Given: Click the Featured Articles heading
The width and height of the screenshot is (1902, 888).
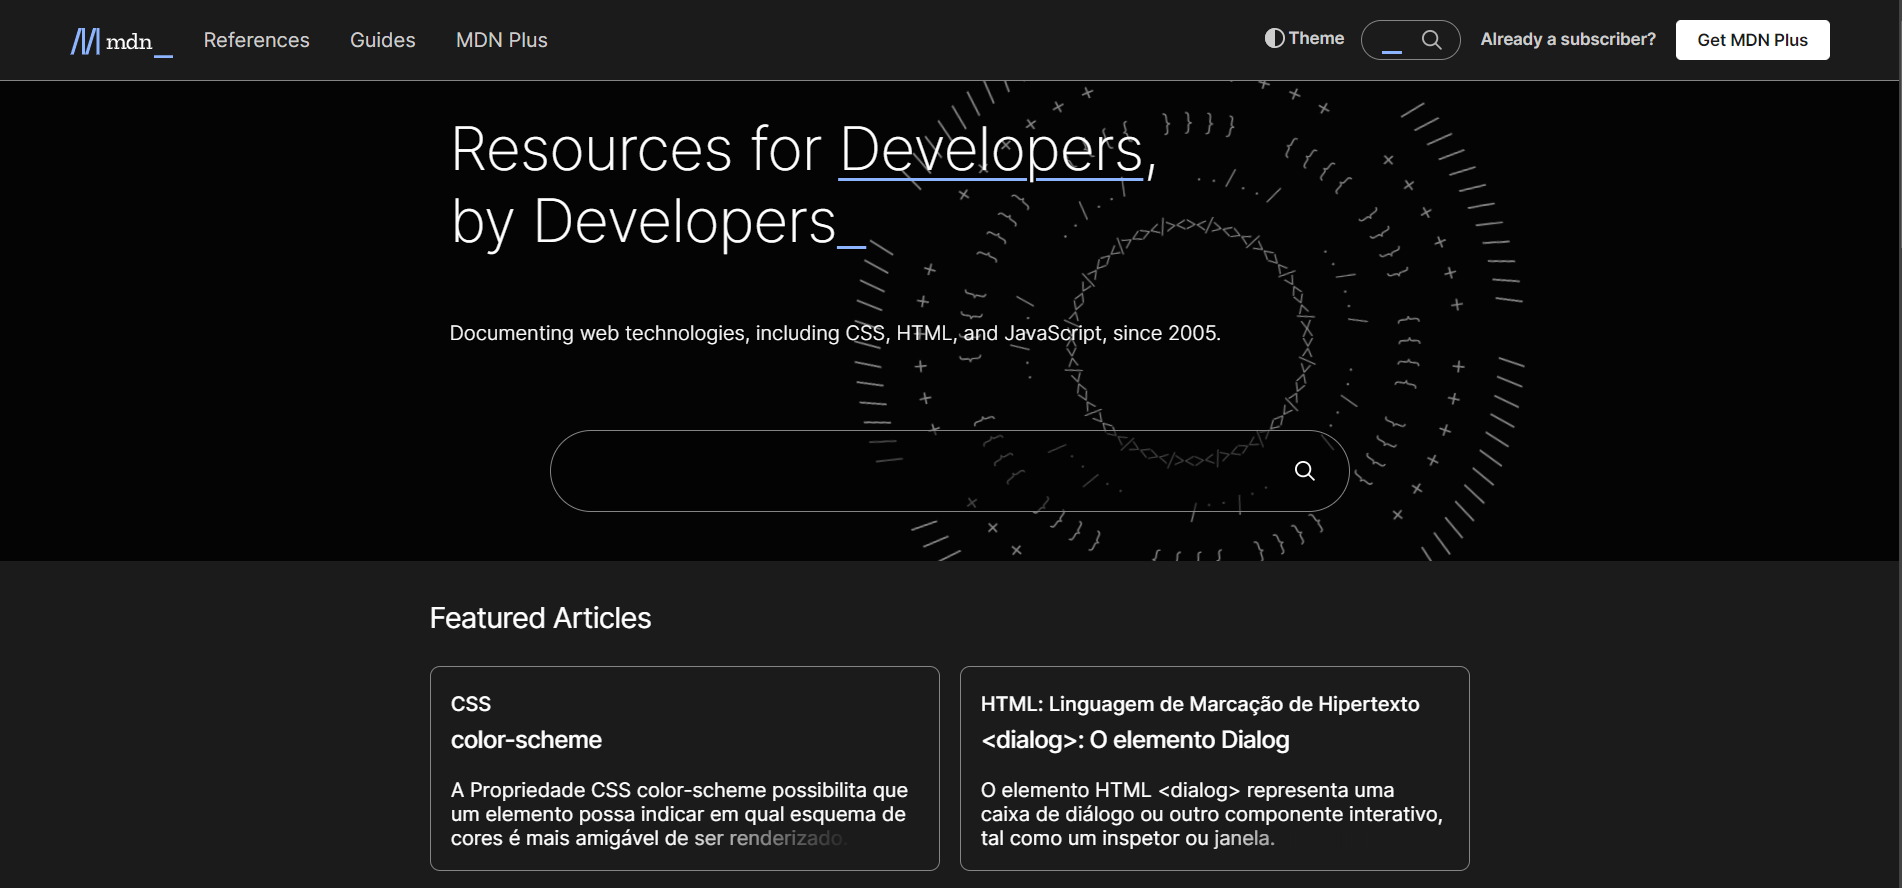Looking at the screenshot, I should coord(540,618).
